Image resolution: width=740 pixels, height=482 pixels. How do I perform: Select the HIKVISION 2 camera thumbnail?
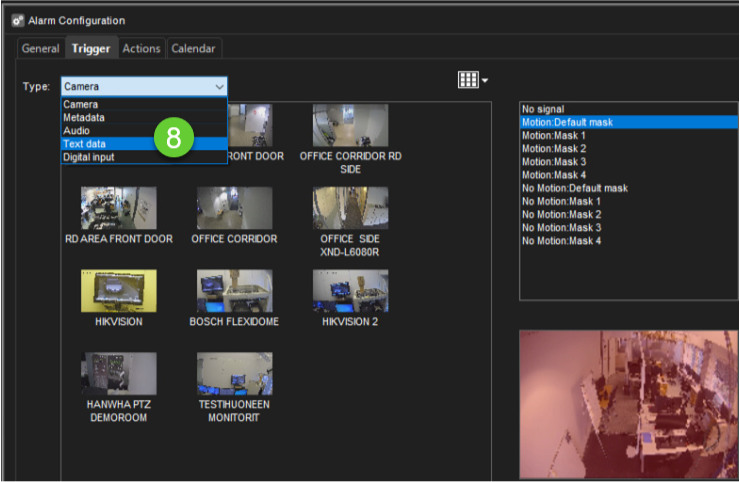[x=350, y=291]
